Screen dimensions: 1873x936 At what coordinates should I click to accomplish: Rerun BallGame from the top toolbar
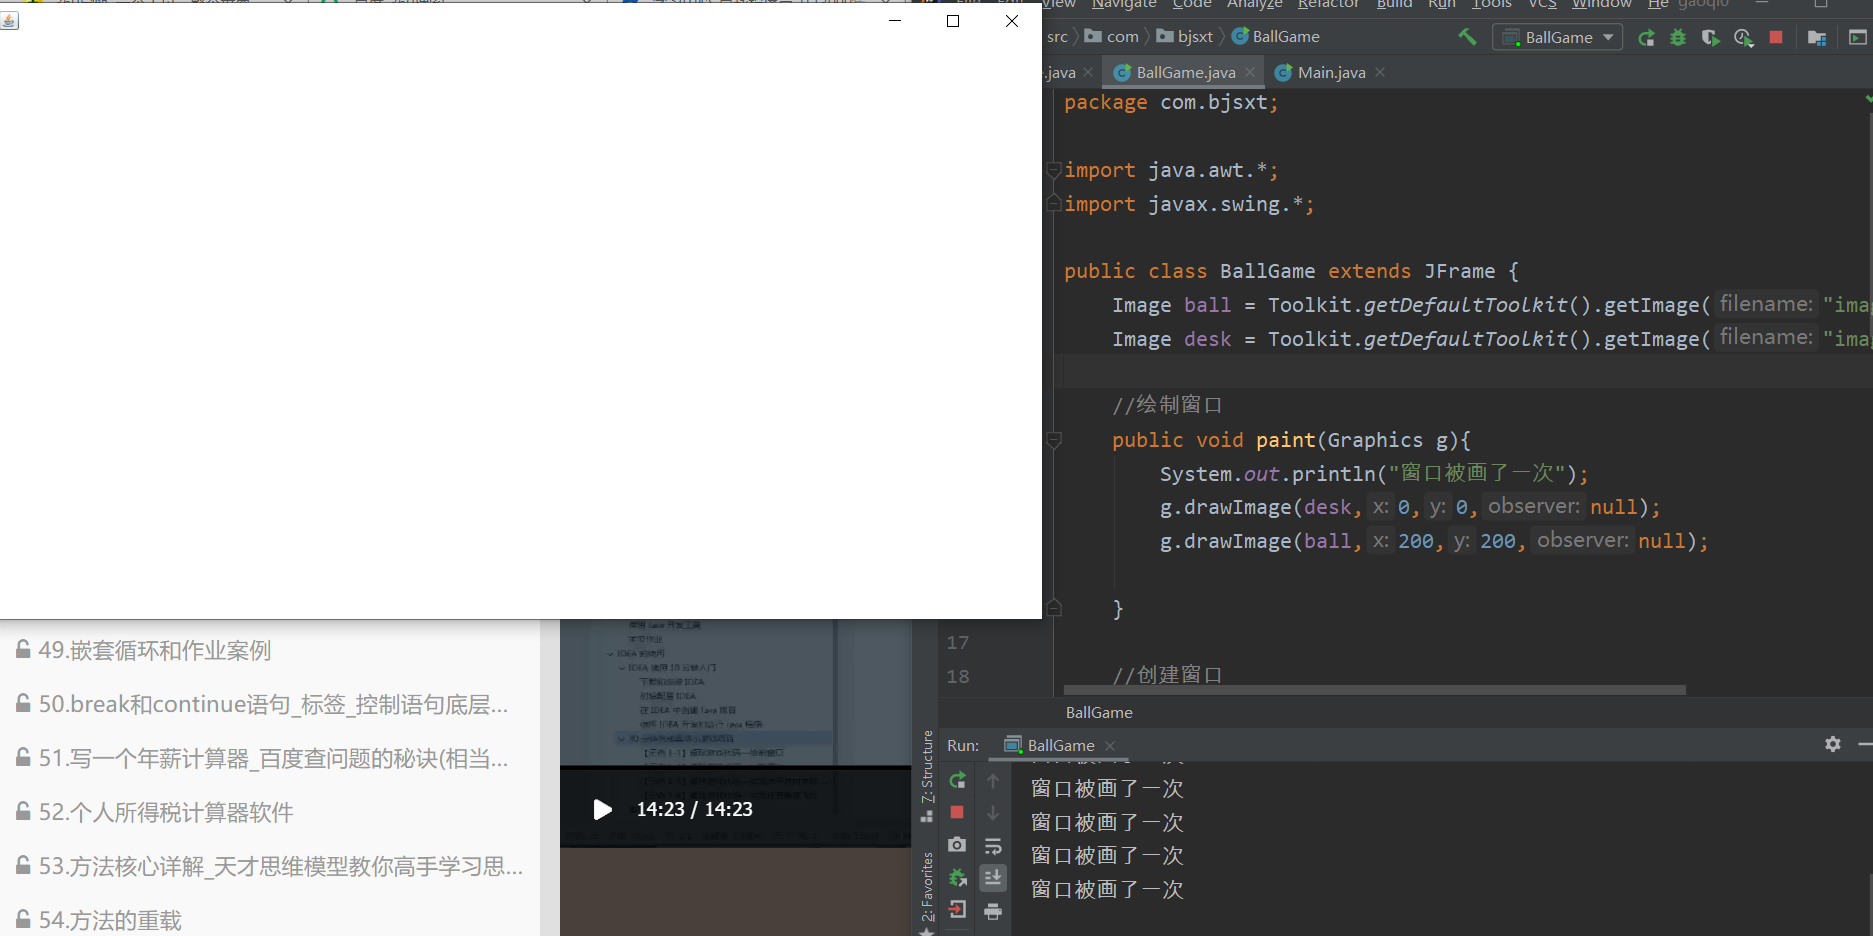click(x=1646, y=38)
